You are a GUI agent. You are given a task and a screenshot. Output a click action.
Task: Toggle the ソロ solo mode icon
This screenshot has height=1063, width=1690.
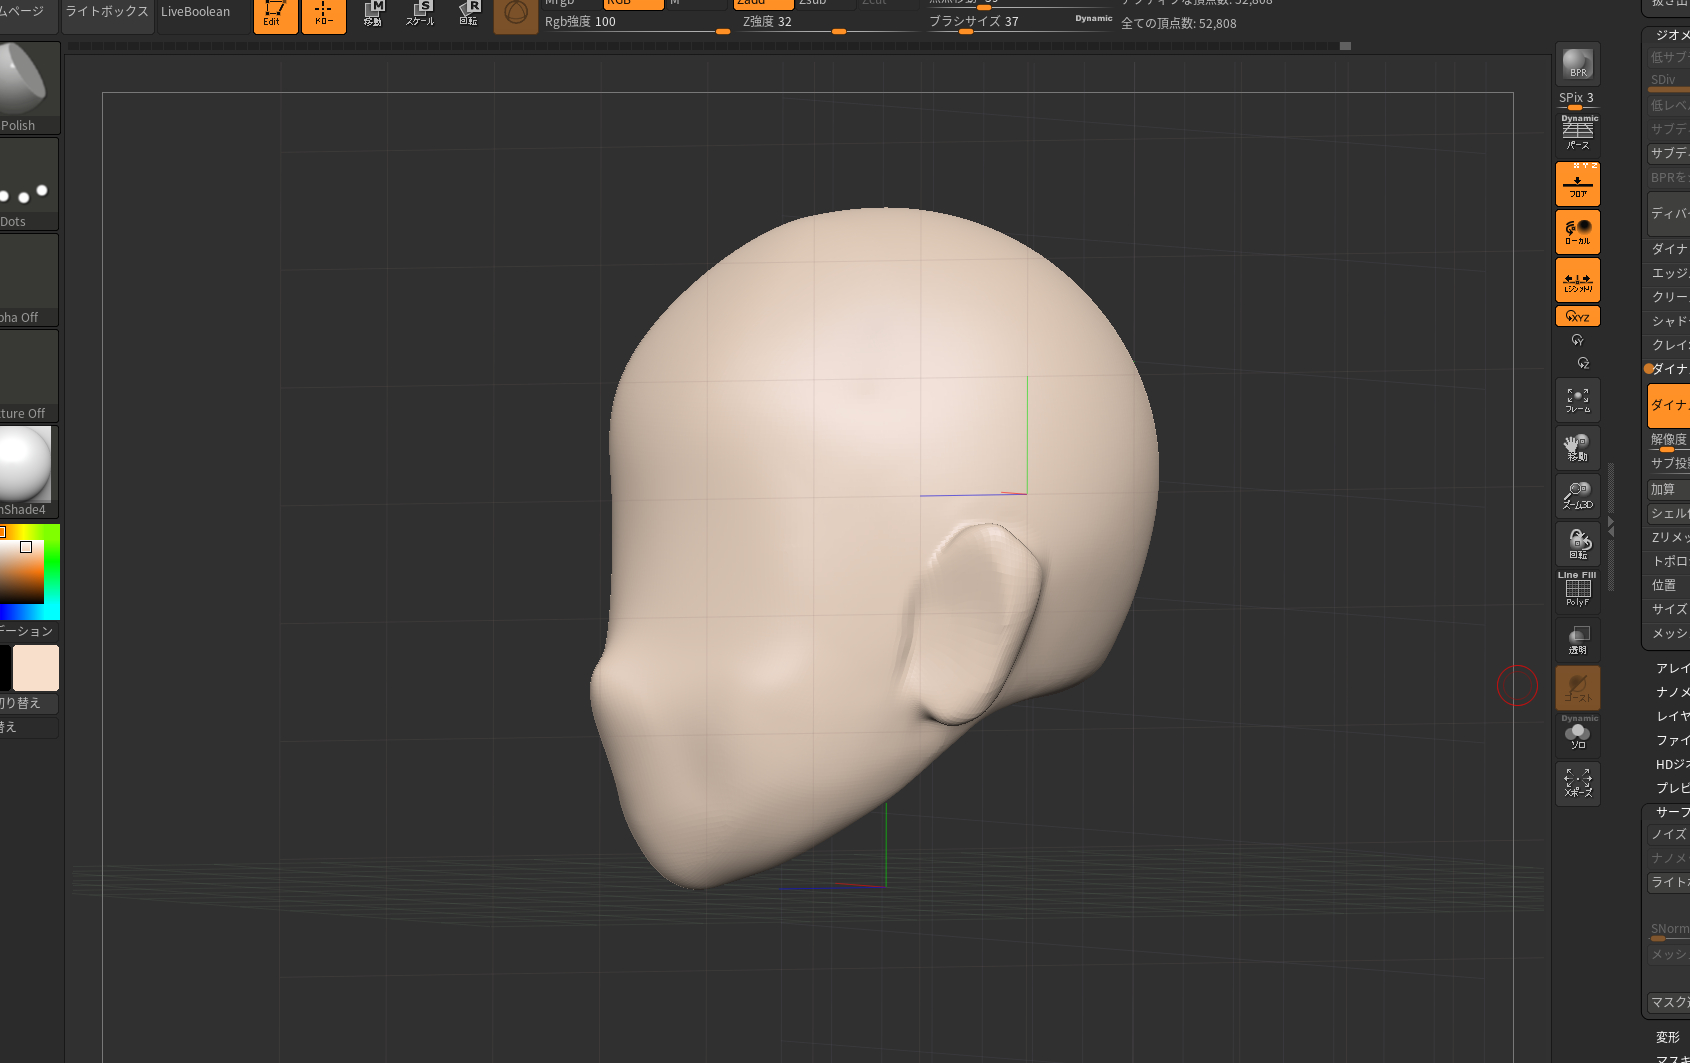1578,734
